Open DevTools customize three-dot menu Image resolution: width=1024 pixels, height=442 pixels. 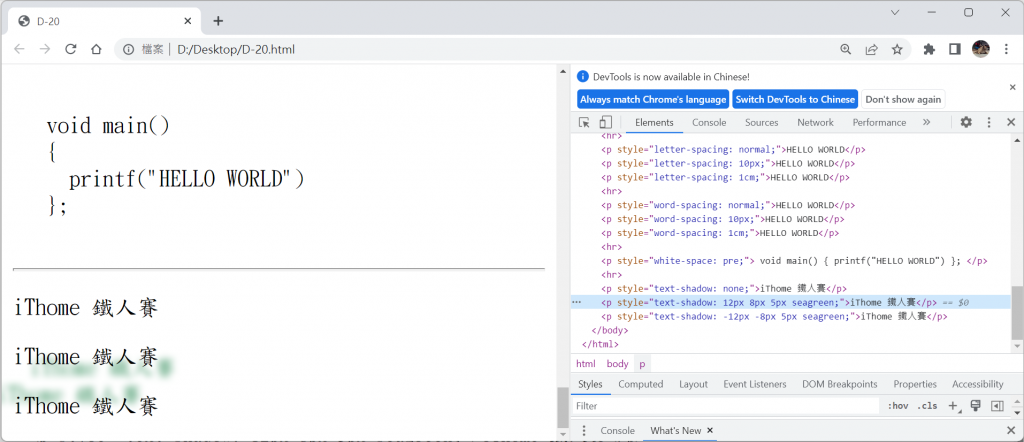(x=989, y=122)
